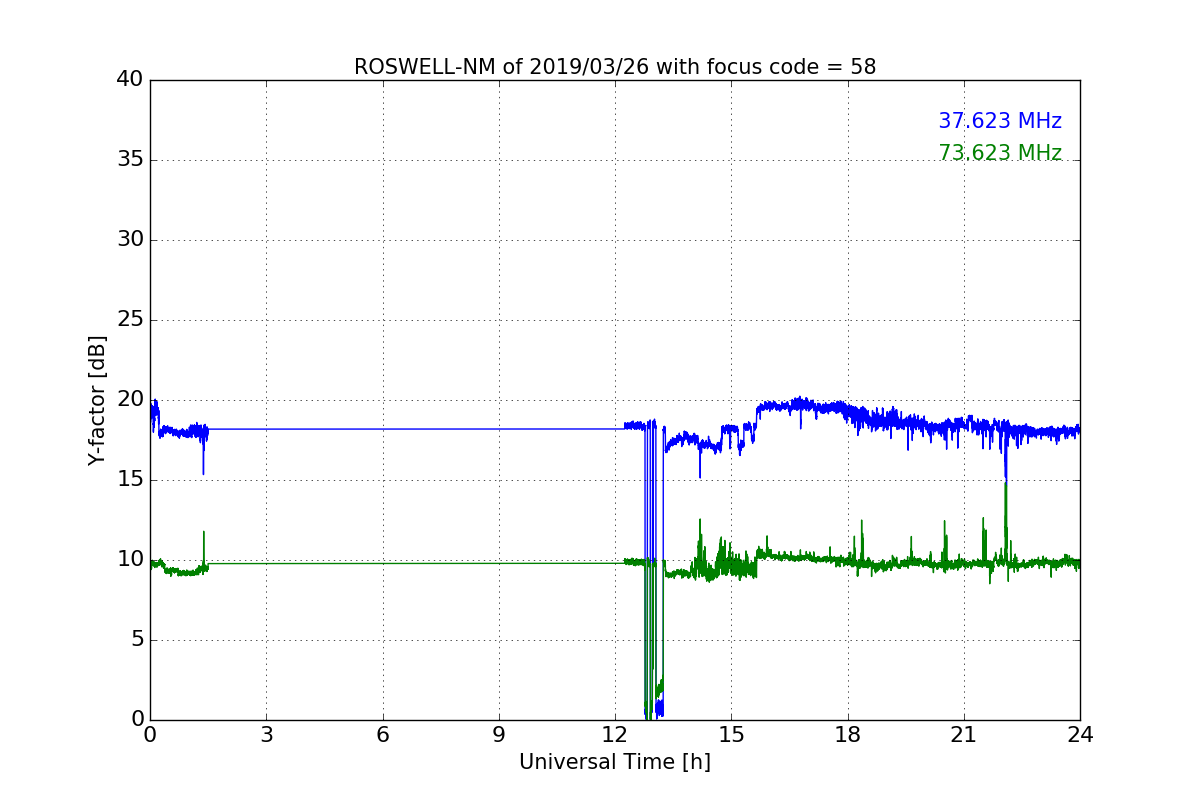The width and height of the screenshot is (1200, 800).
Task: Click the x-axis tick label '6'
Action: click(382, 734)
